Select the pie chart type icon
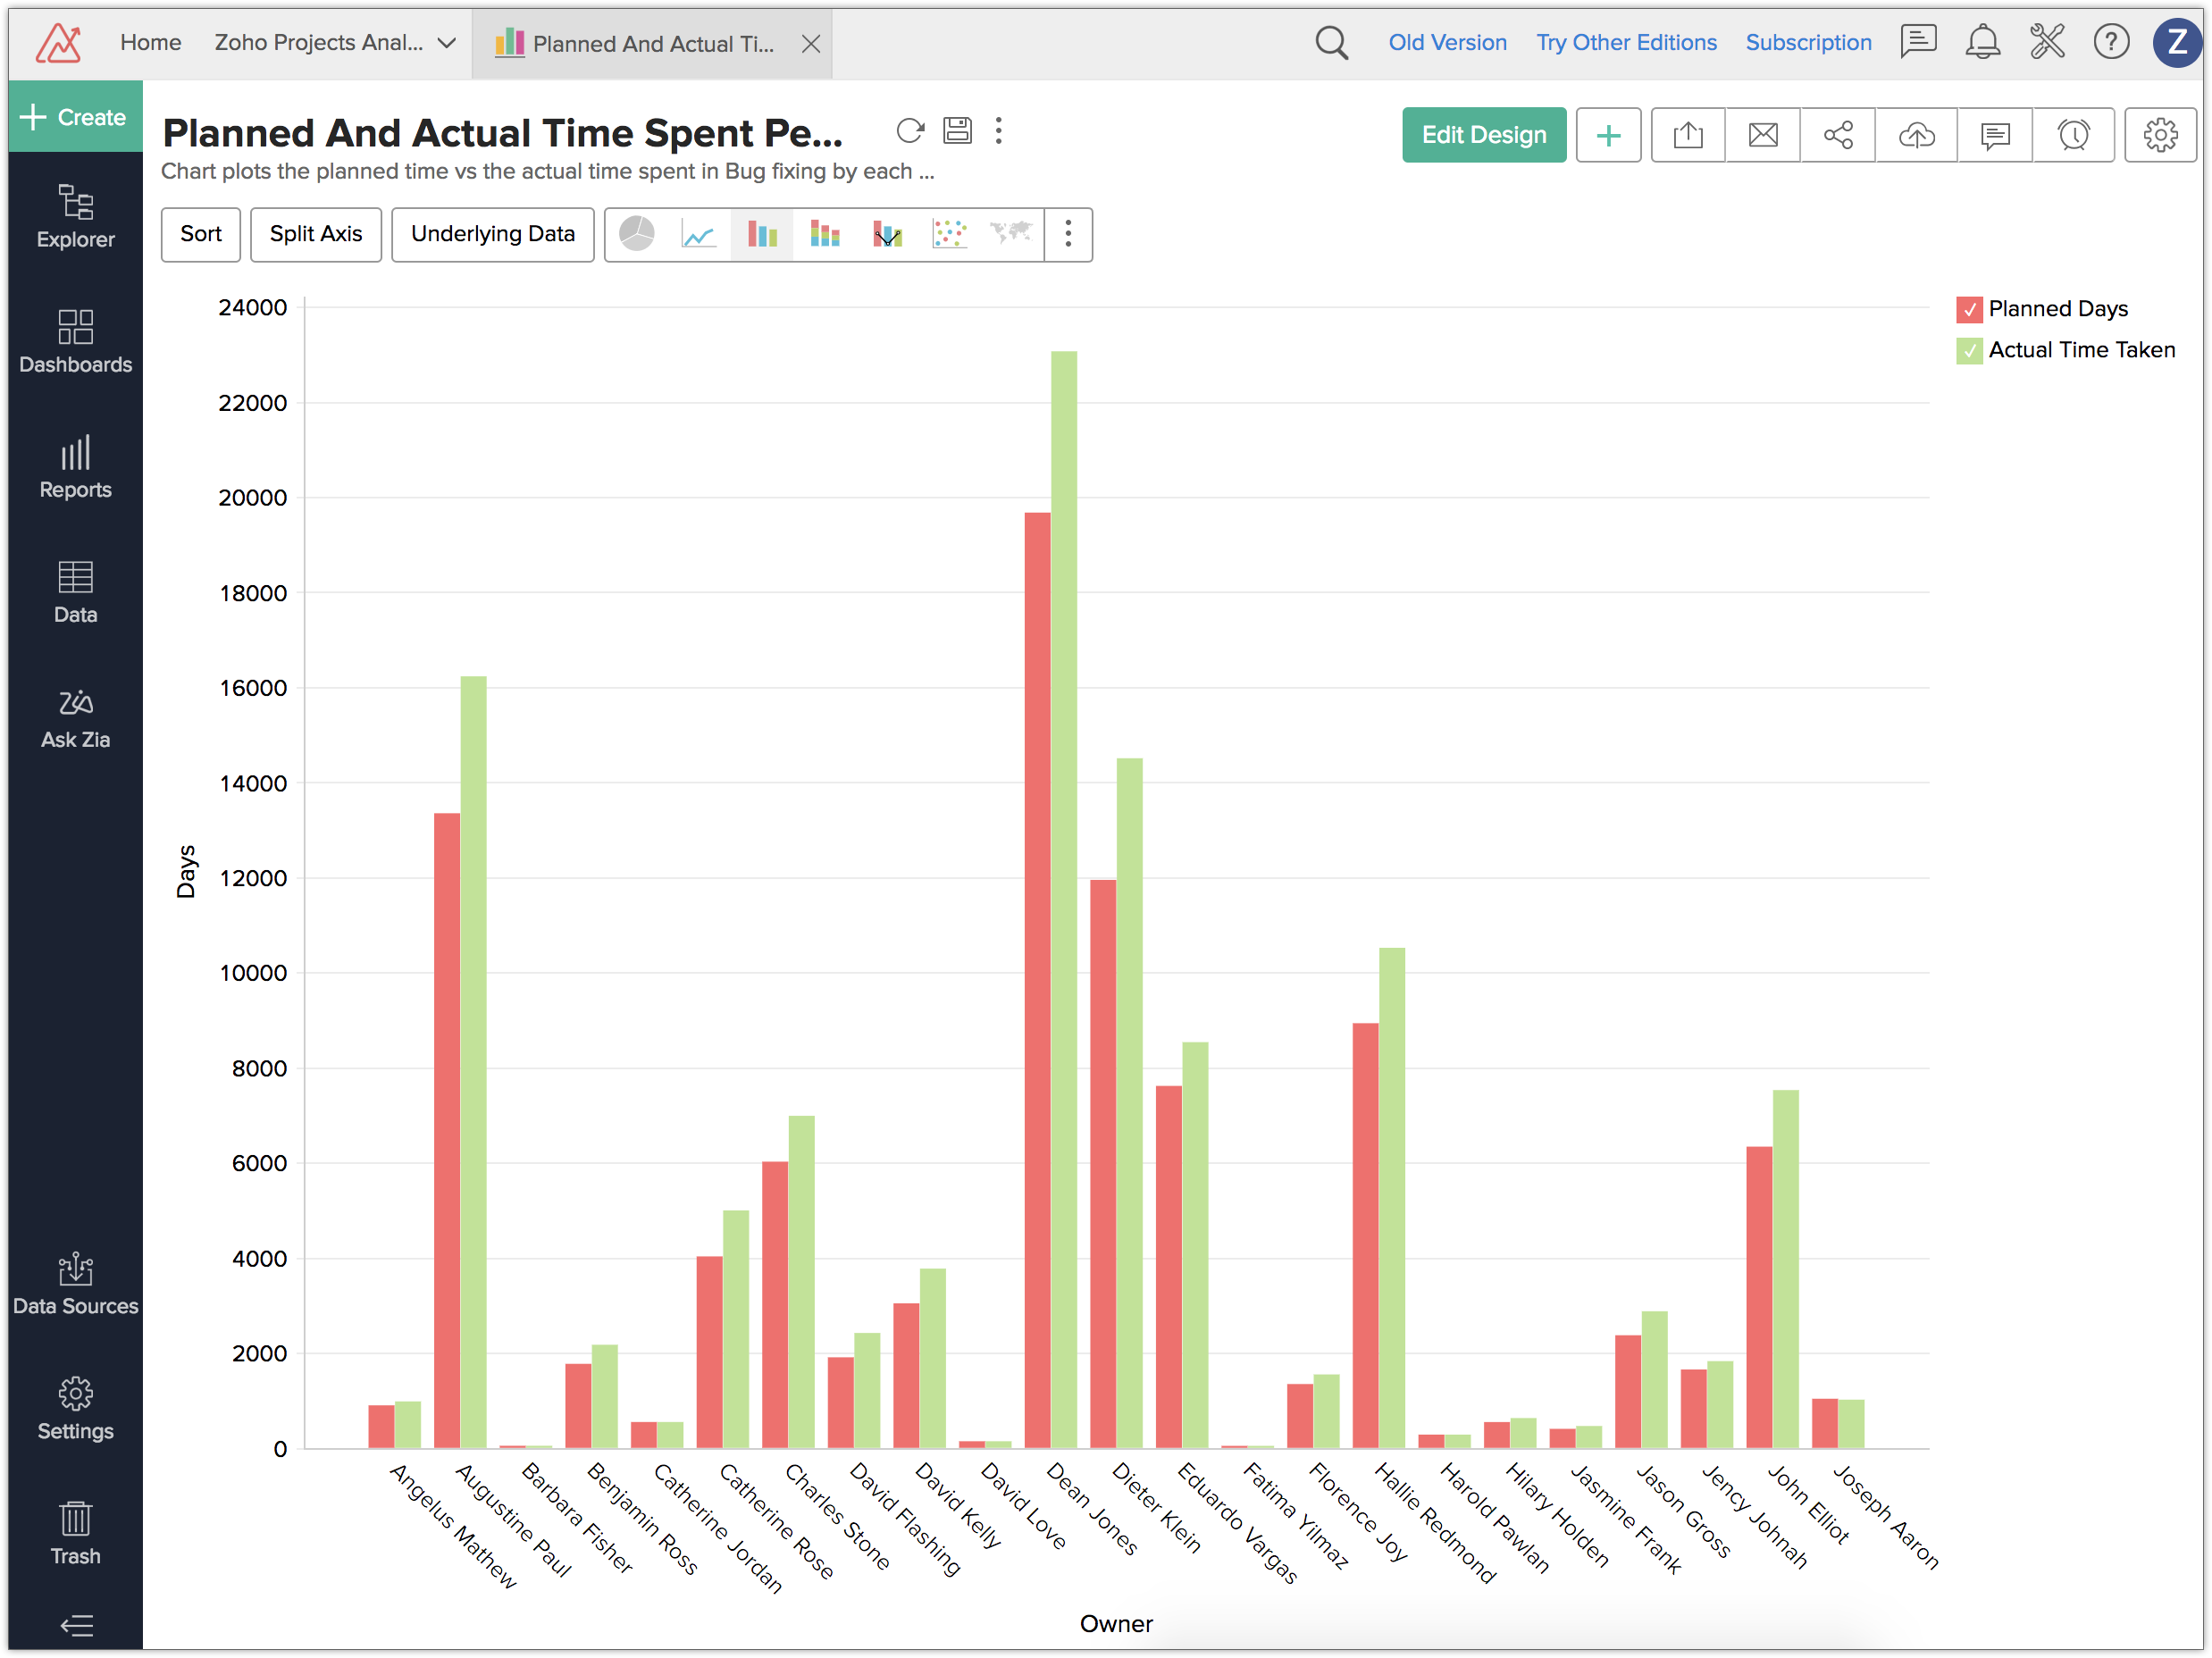Viewport: 2212px width, 1658px height. coord(637,234)
